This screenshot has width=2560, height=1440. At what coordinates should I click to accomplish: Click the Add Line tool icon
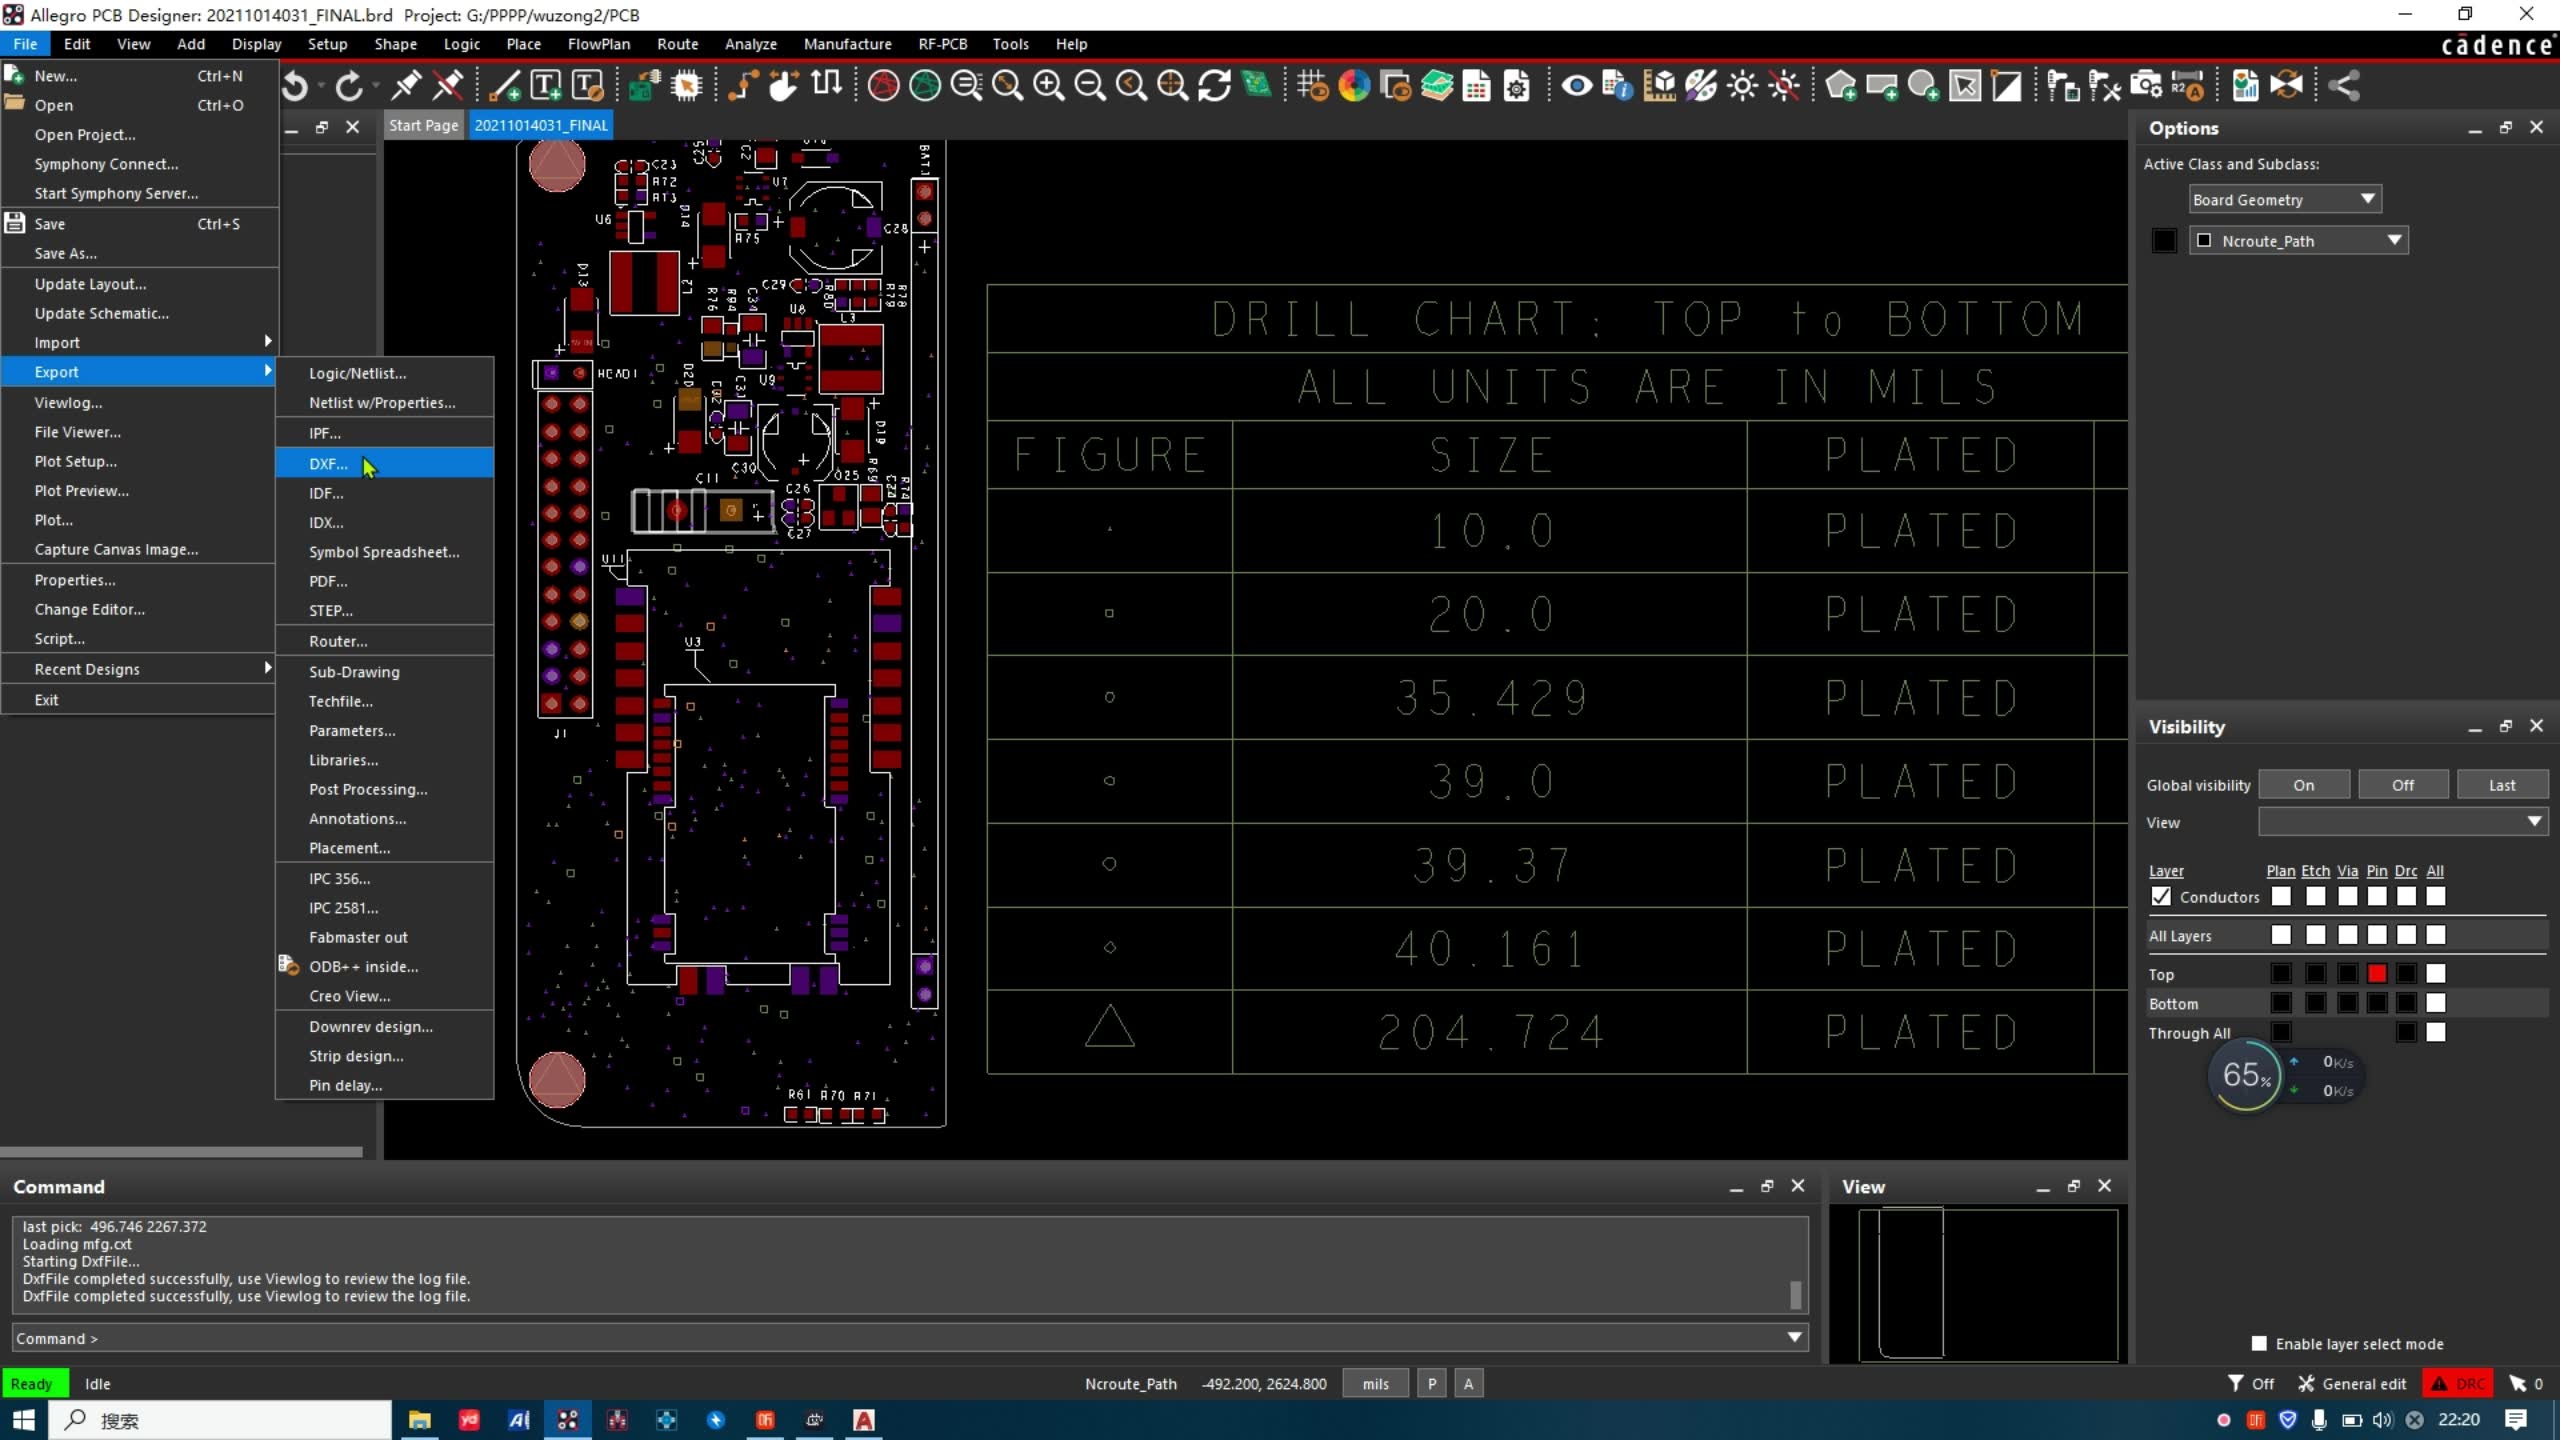(504, 86)
